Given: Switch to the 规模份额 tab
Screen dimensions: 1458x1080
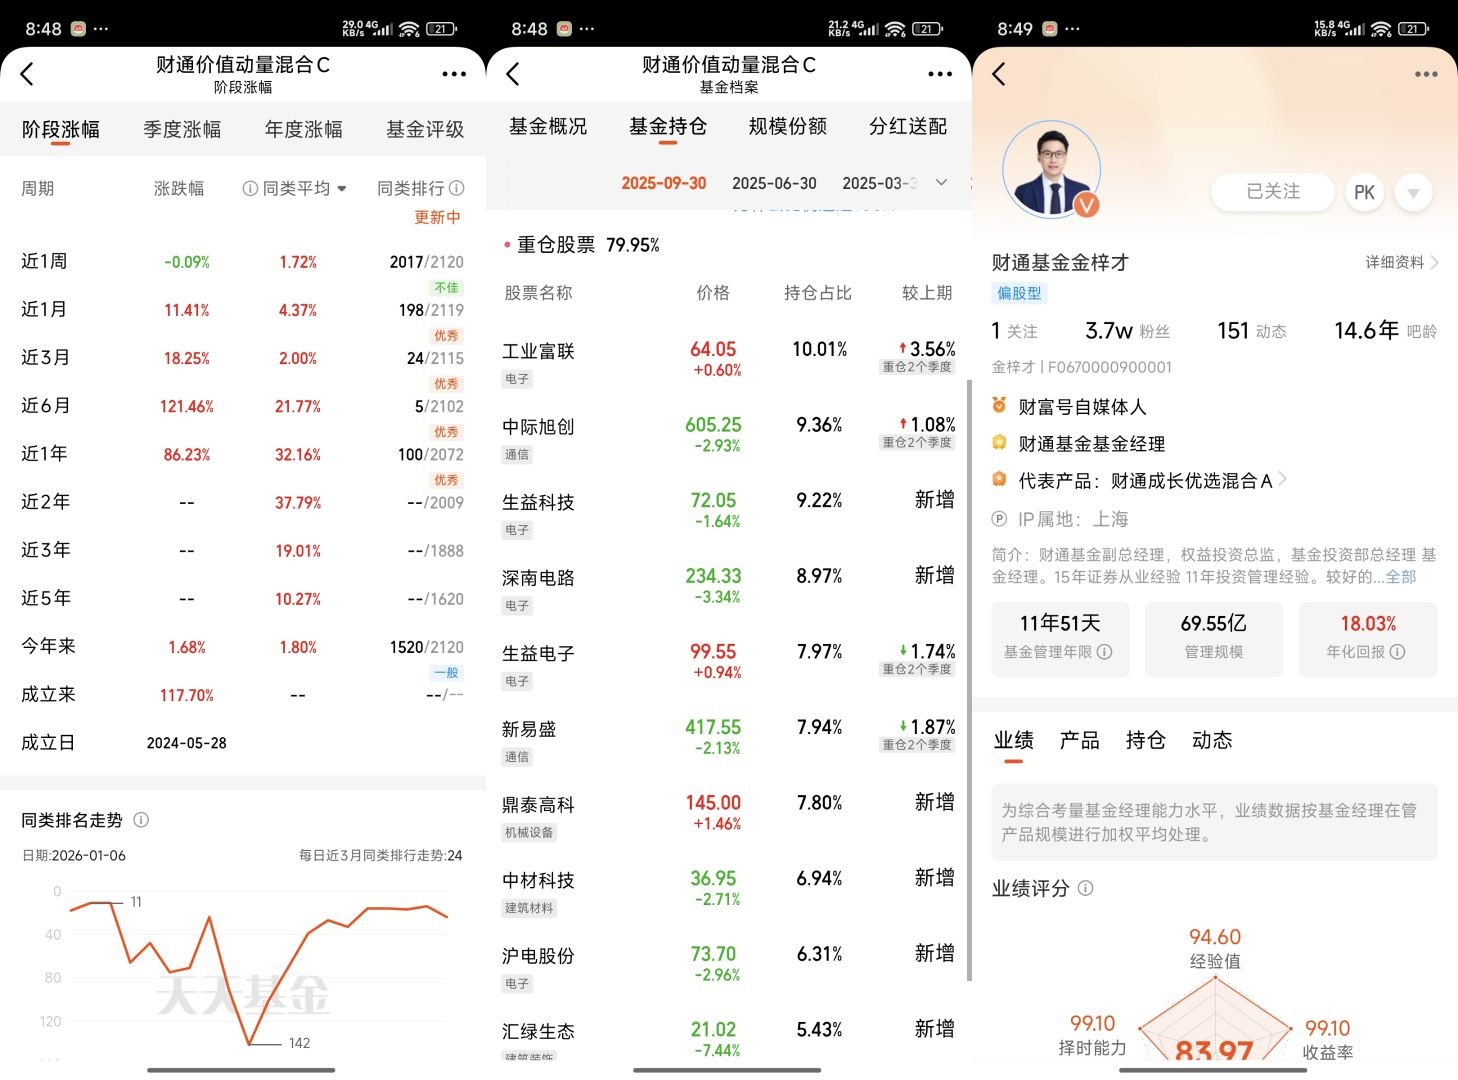Looking at the screenshot, I should tap(788, 127).
